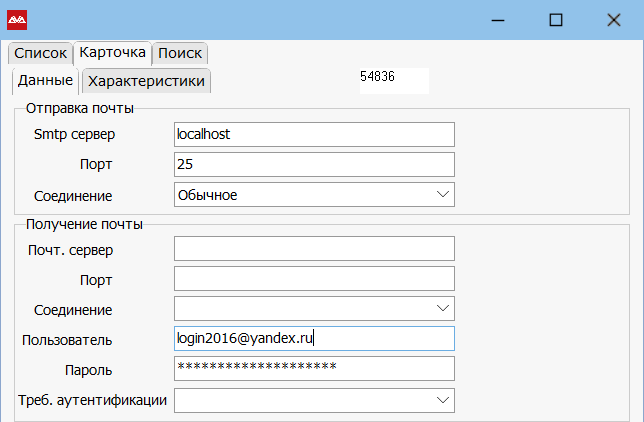Switch to the Данные subtab

[45, 80]
